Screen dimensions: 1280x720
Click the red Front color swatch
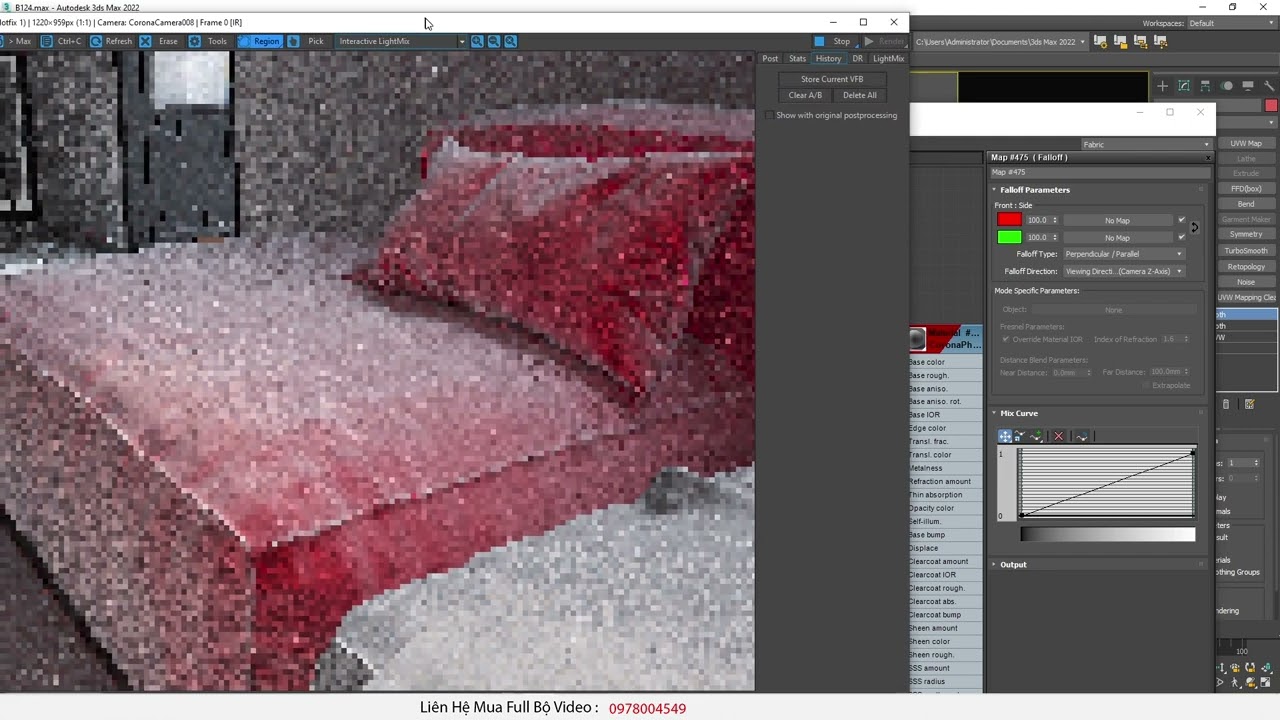pyautogui.click(x=1009, y=220)
